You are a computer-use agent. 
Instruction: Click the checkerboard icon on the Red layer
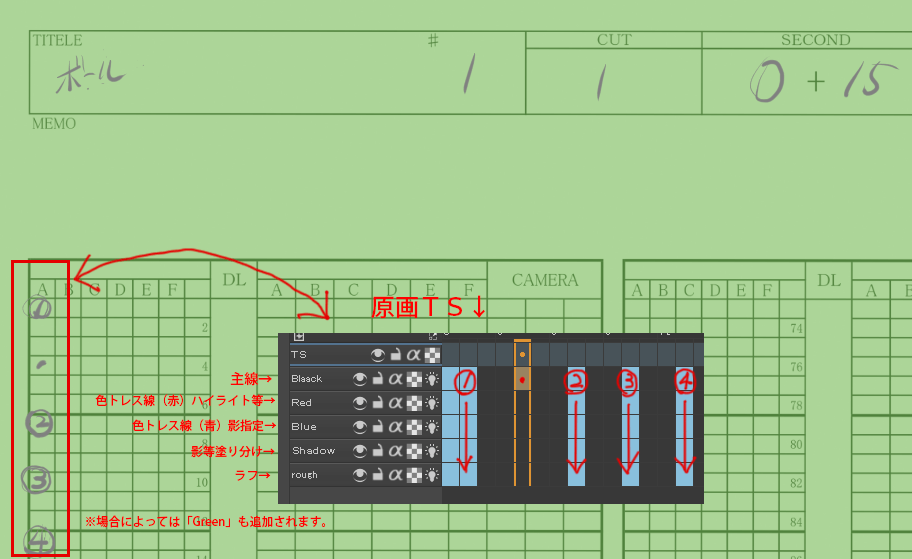click(414, 403)
